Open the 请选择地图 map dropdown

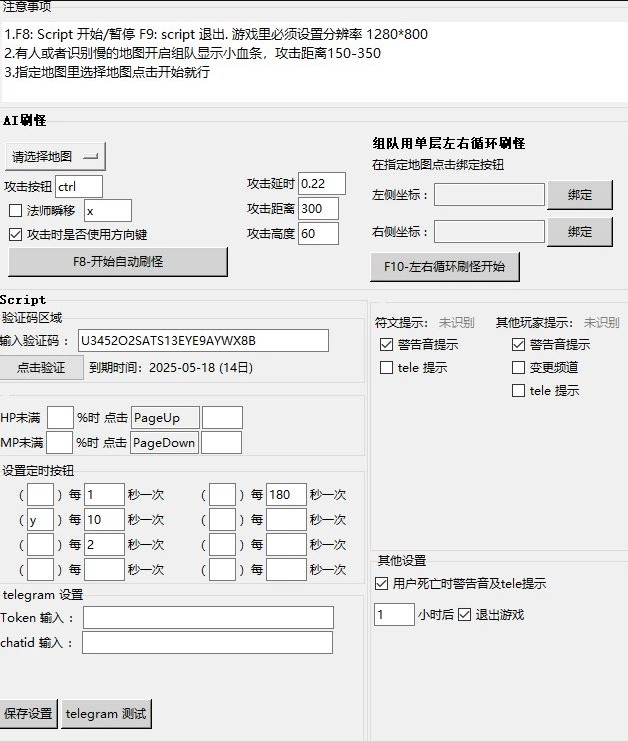56,157
